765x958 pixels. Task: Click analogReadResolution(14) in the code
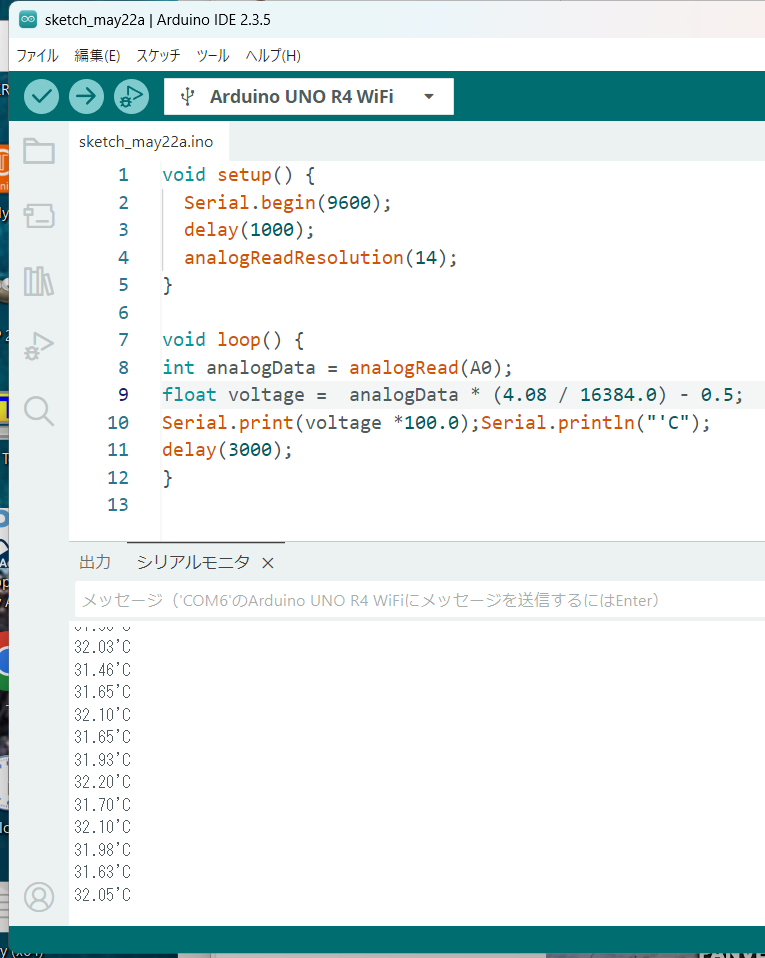pos(320,257)
